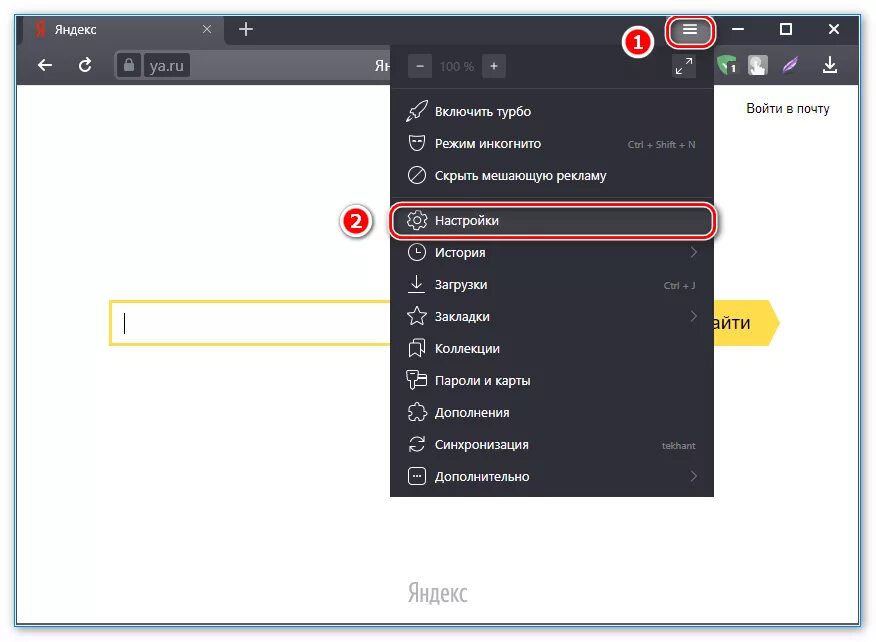Open Режим инкогнито from menu

[552, 144]
